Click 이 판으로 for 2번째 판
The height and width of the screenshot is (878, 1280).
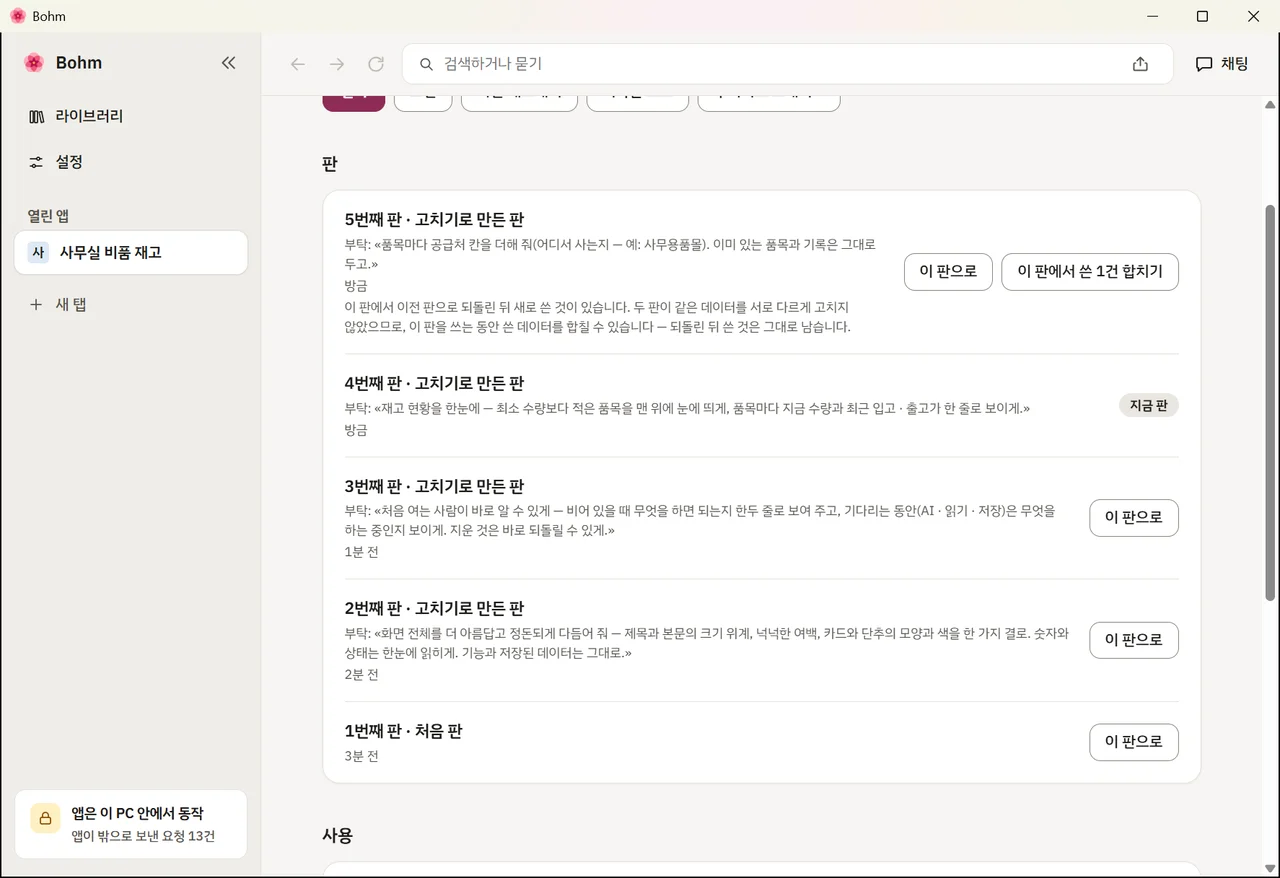(x=1134, y=640)
